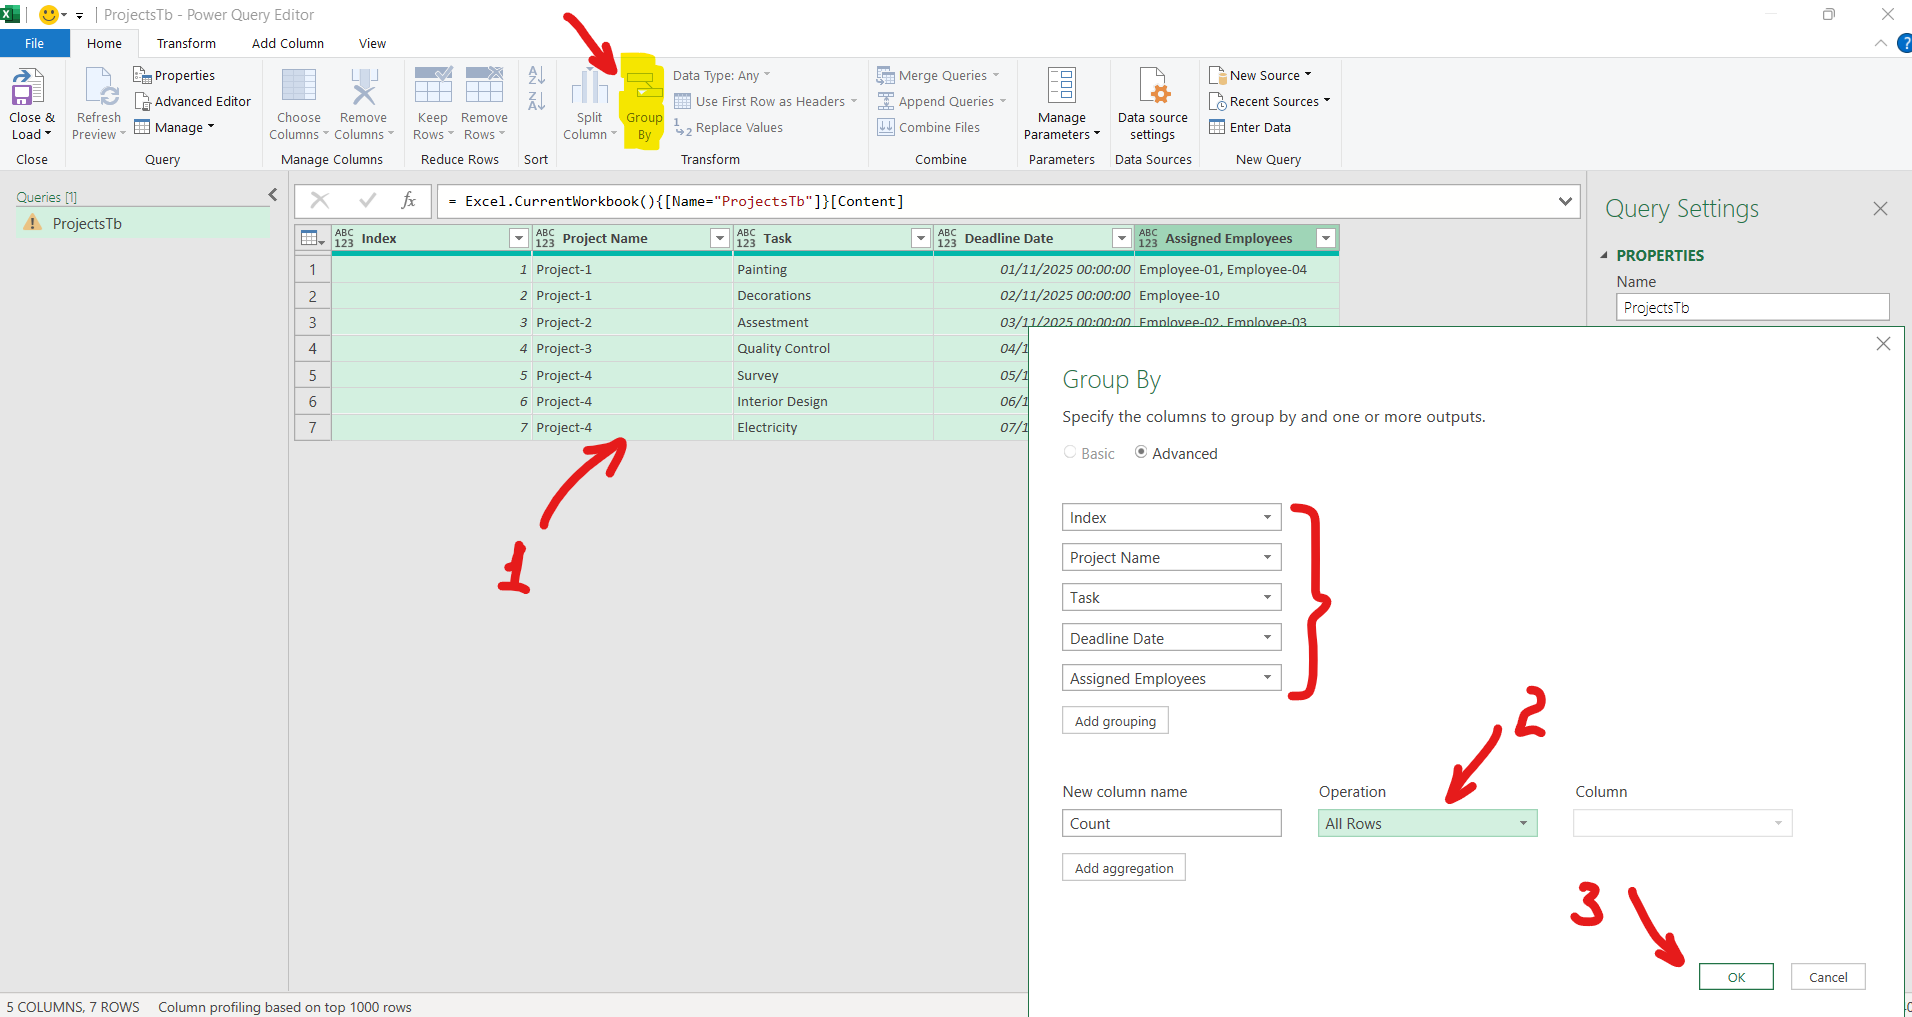The height and width of the screenshot is (1017, 1912).
Task: Select the Basic radio option
Action: [1070, 453]
